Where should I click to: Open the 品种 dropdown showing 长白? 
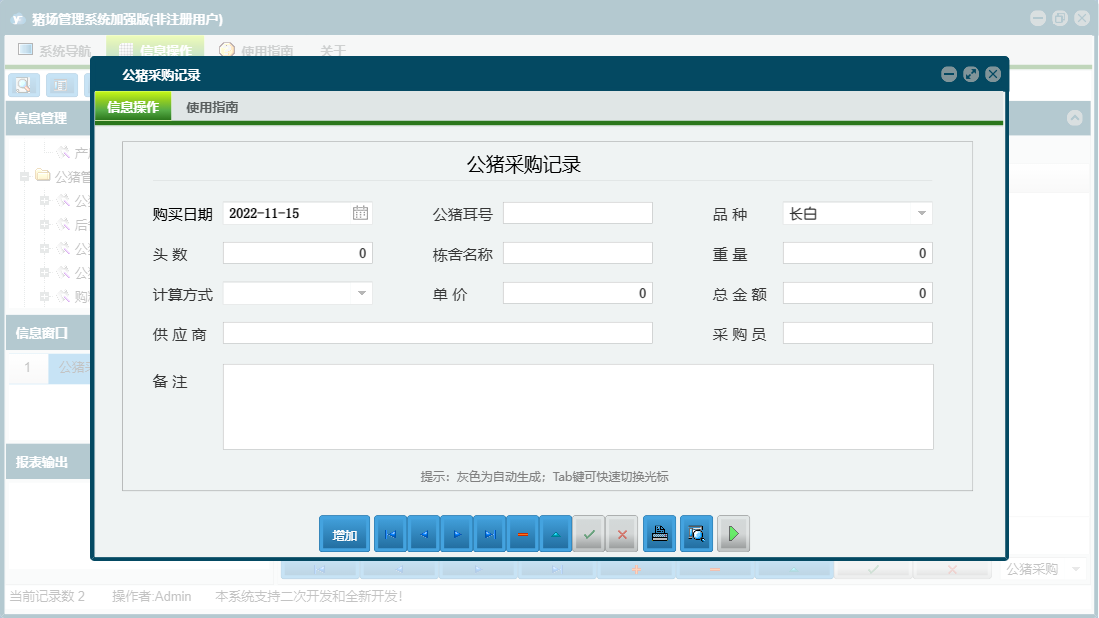(x=921, y=212)
